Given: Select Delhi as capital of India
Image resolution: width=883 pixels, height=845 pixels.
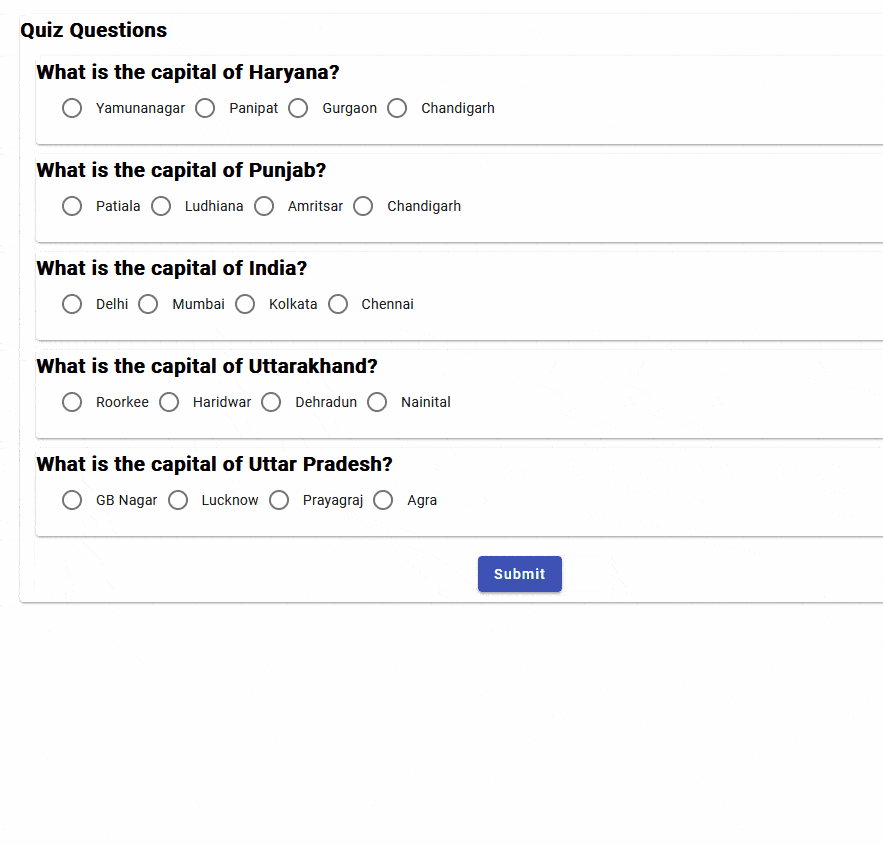Looking at the screenshot, I should click(72, 304).
